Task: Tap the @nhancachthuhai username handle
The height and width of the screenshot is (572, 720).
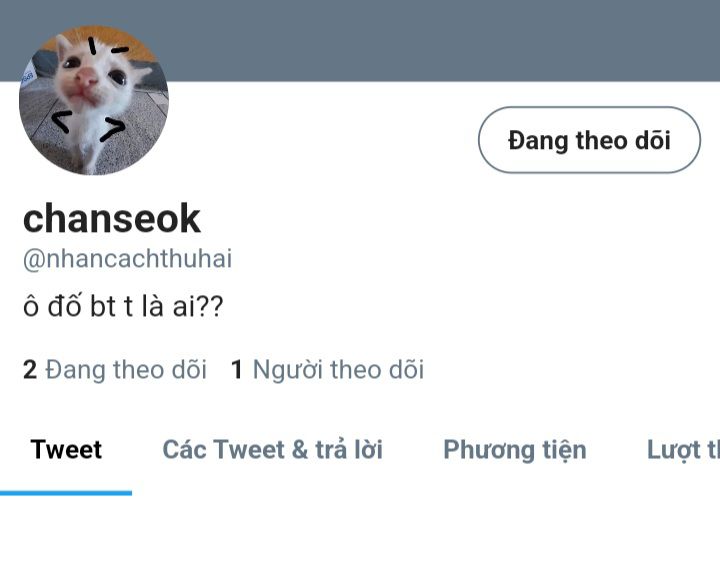Action: (128, 259)
